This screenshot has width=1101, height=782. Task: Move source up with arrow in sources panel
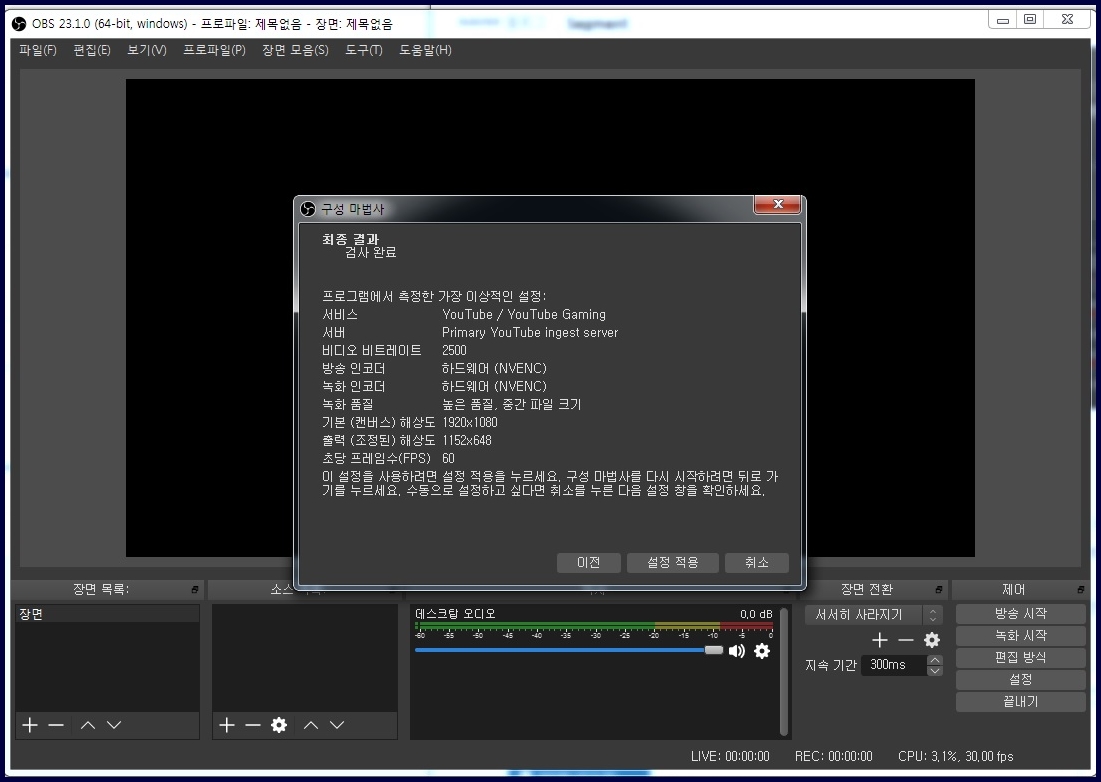coord(311,725)
